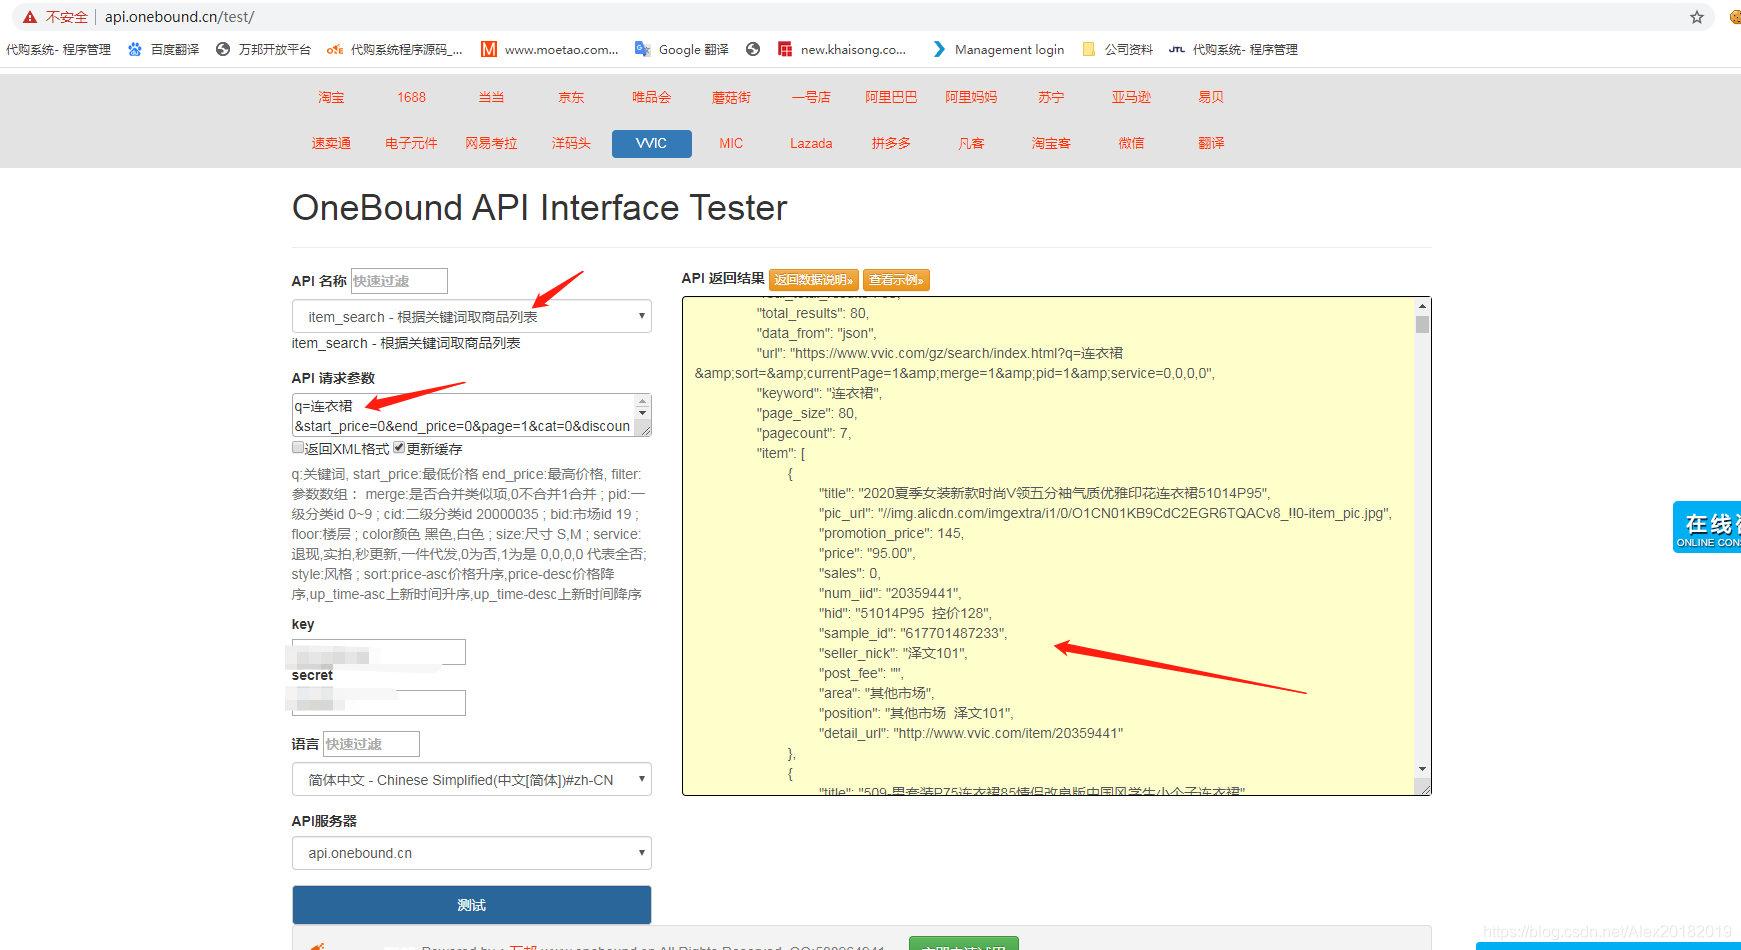The image size is (1741, 950).
Task: Open the 凡客 tab
Action: coord(971,143)
